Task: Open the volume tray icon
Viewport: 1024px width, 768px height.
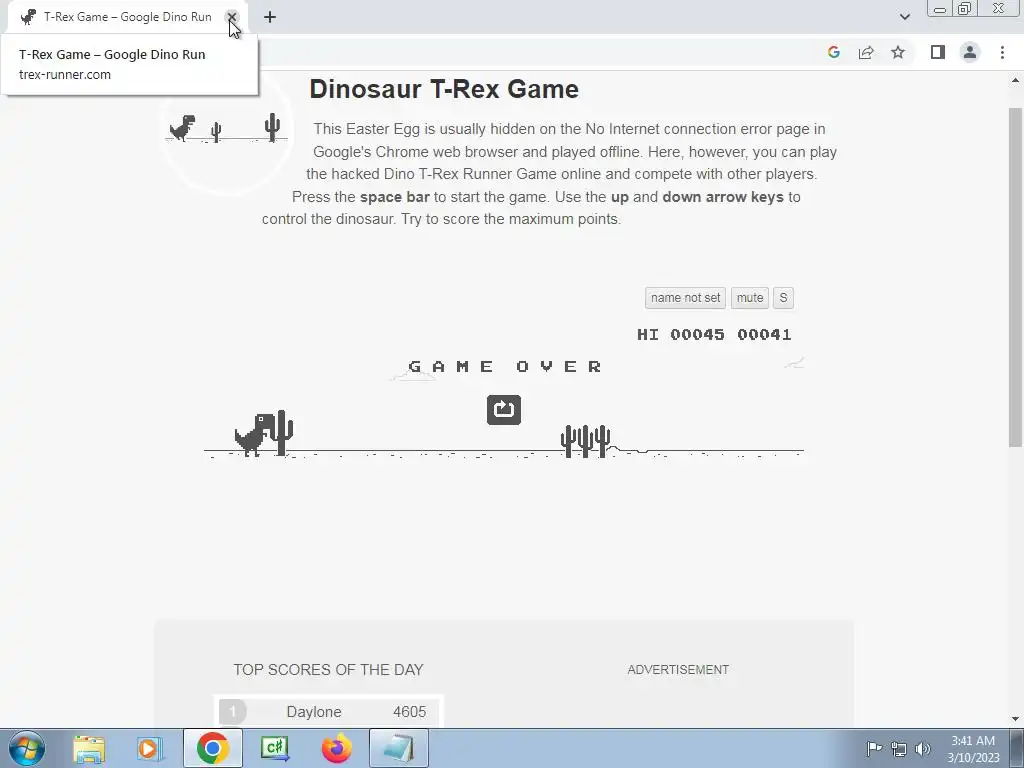Action: tap(923, 748)
